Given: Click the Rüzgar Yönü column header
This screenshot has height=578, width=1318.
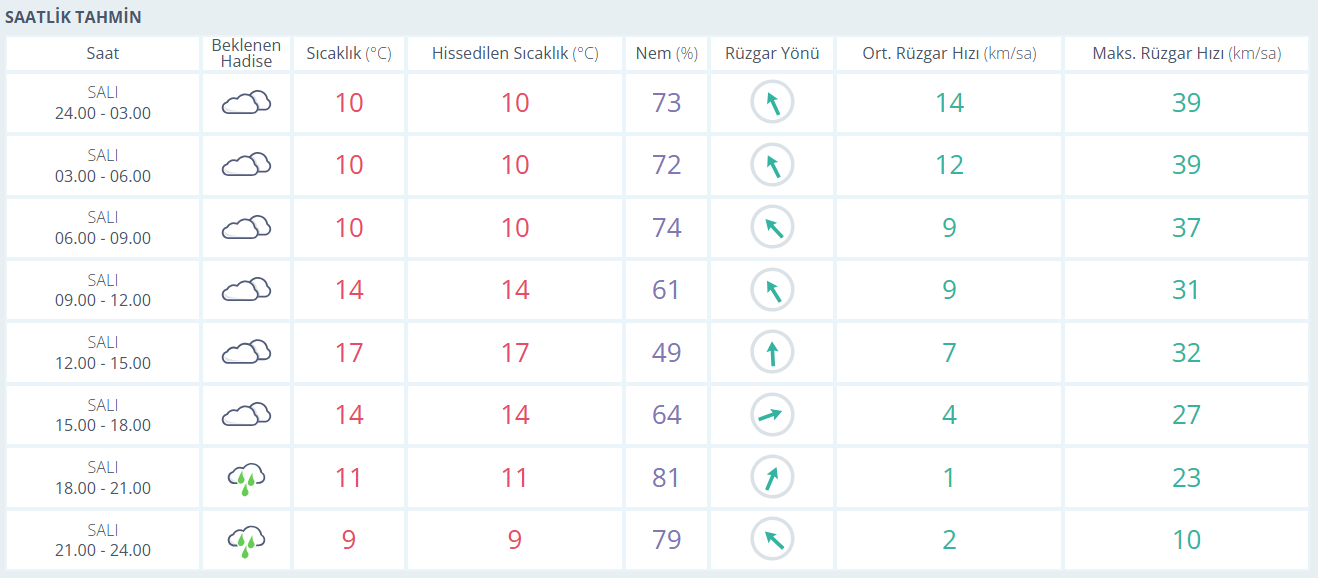Looking at the screenshot, I should [772, 54].
